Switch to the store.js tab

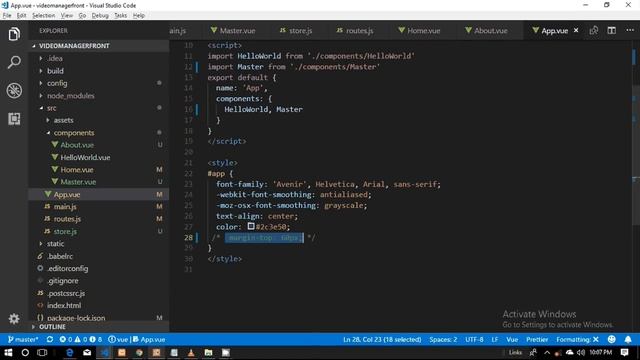click(296, 31)
